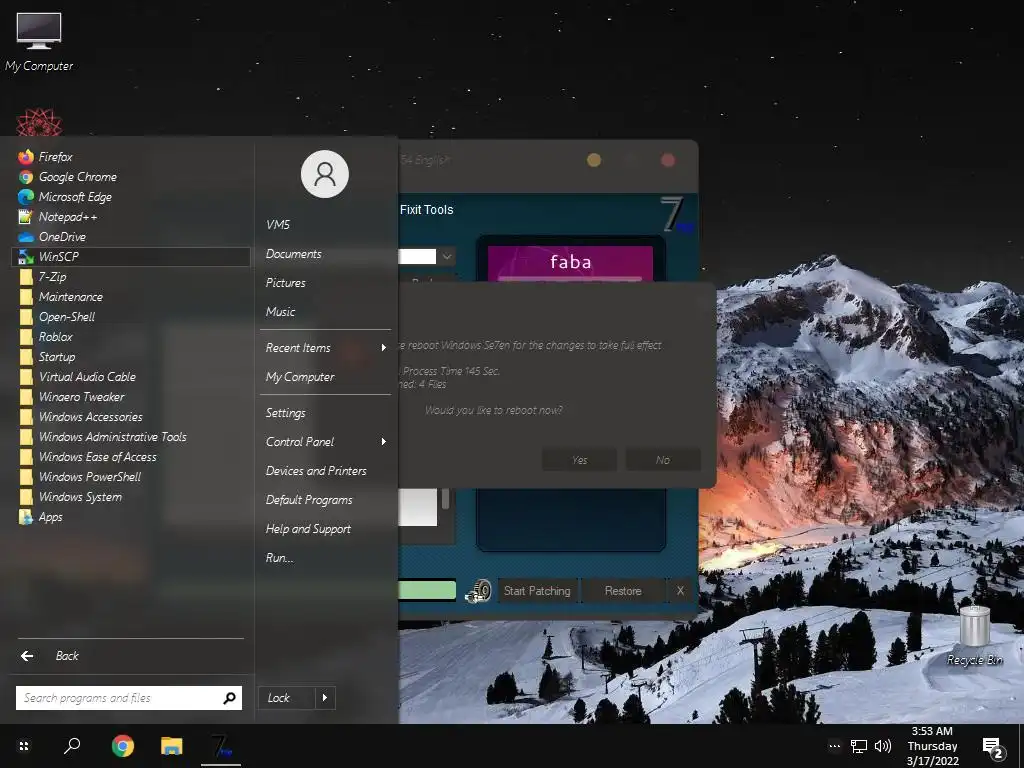The image size is (1024, 768).
Task: Click No in the reboot dialog
Action: (x=663, y=460)
